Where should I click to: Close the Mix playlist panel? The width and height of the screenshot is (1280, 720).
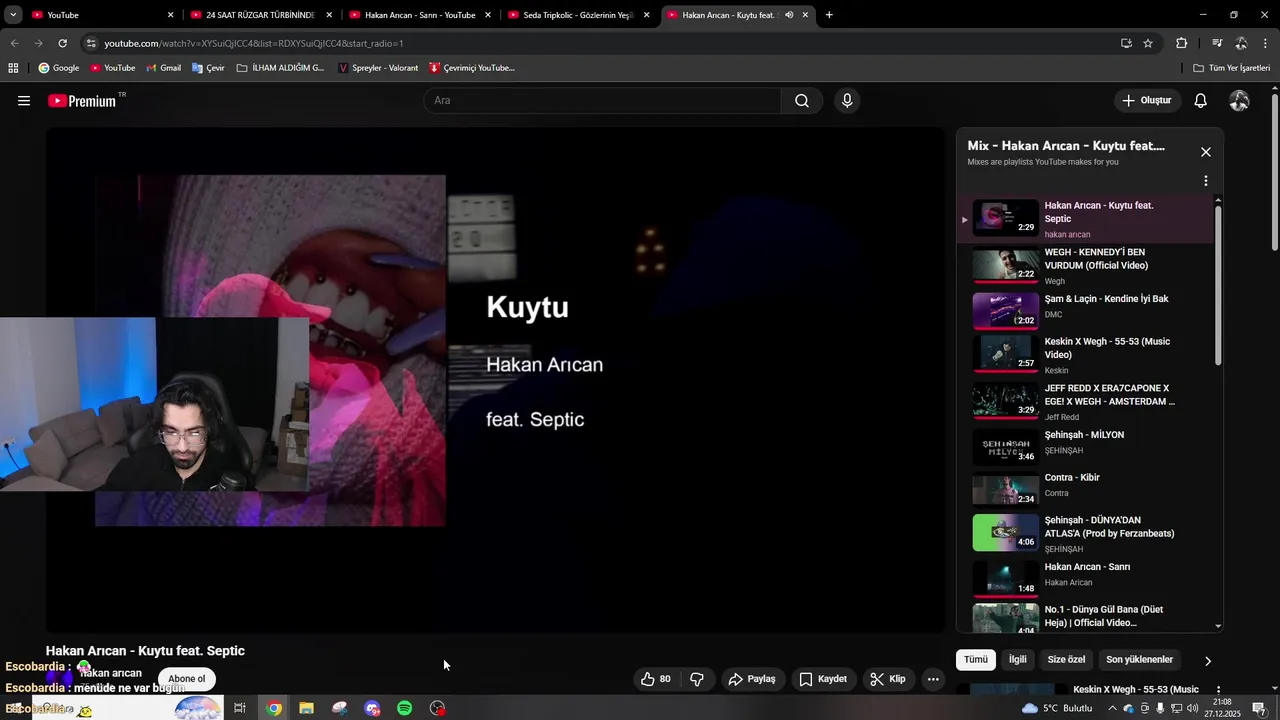[1206, 152]
